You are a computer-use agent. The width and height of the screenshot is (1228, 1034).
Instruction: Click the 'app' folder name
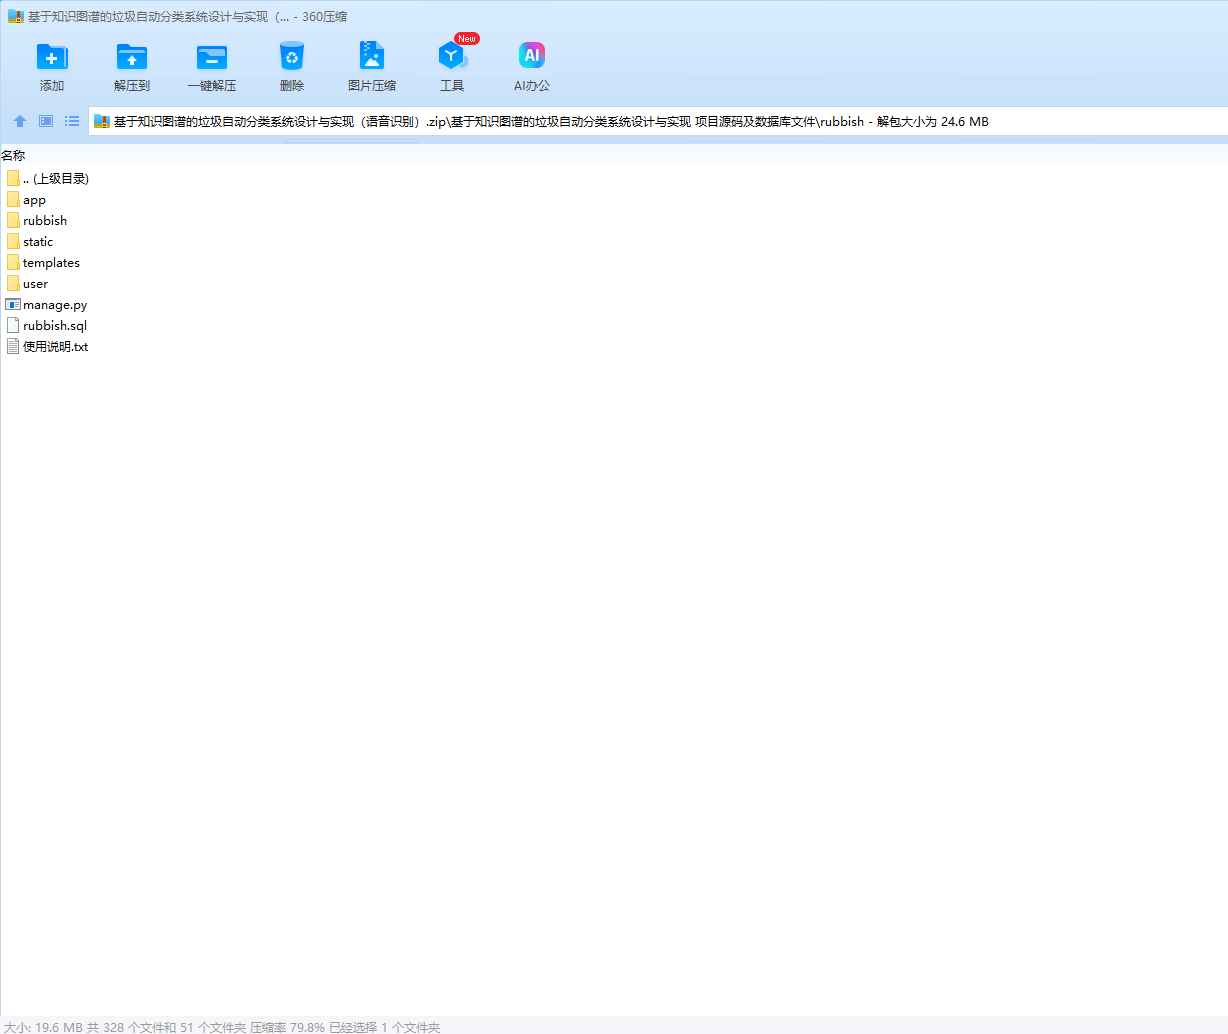pyautogui.click(x=34, y=200)
